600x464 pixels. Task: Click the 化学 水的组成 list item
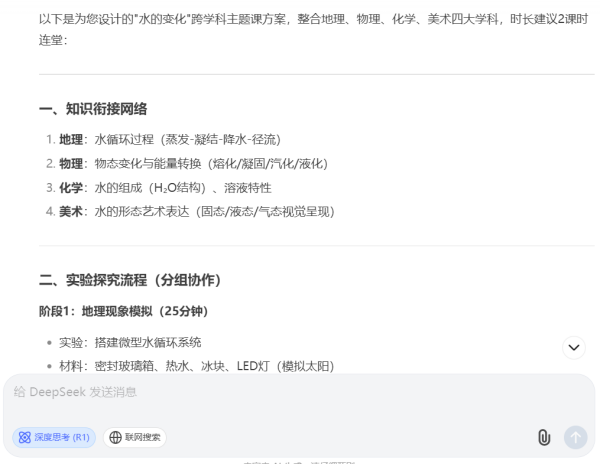[159, 188]
